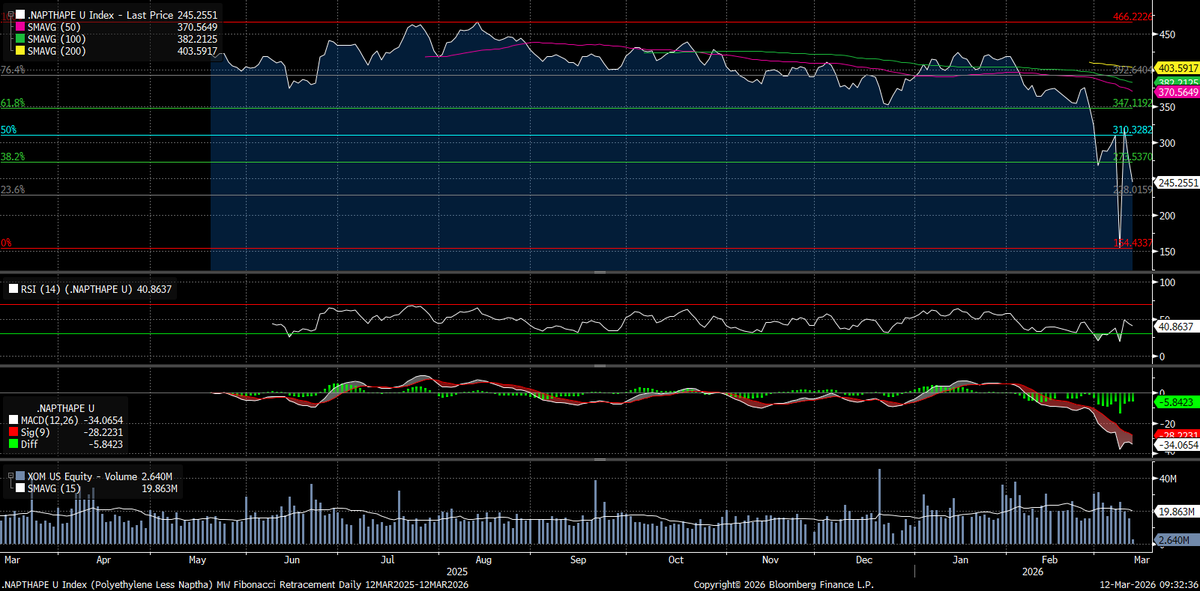This screenshot has height=591, width=1200.
Task: Click the 466.2226 Fibonacci 100% level label
Action: click(x=1132, y=17)
